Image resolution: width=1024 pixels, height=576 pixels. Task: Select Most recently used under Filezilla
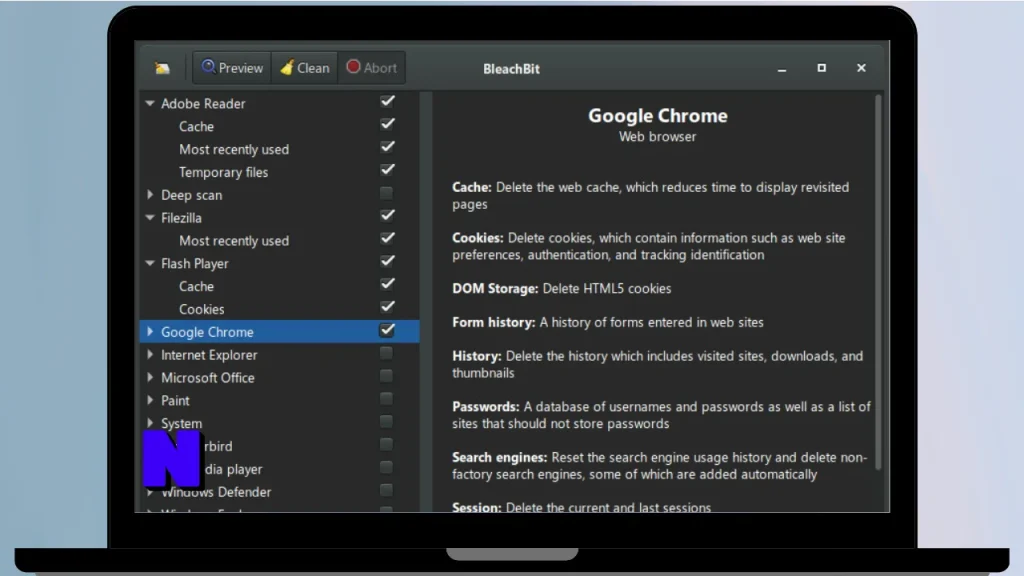tap(280, 240)
